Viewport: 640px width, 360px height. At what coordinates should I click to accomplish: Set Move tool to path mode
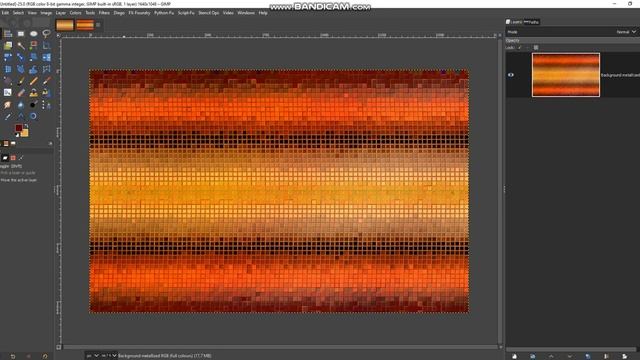(21, 158)
